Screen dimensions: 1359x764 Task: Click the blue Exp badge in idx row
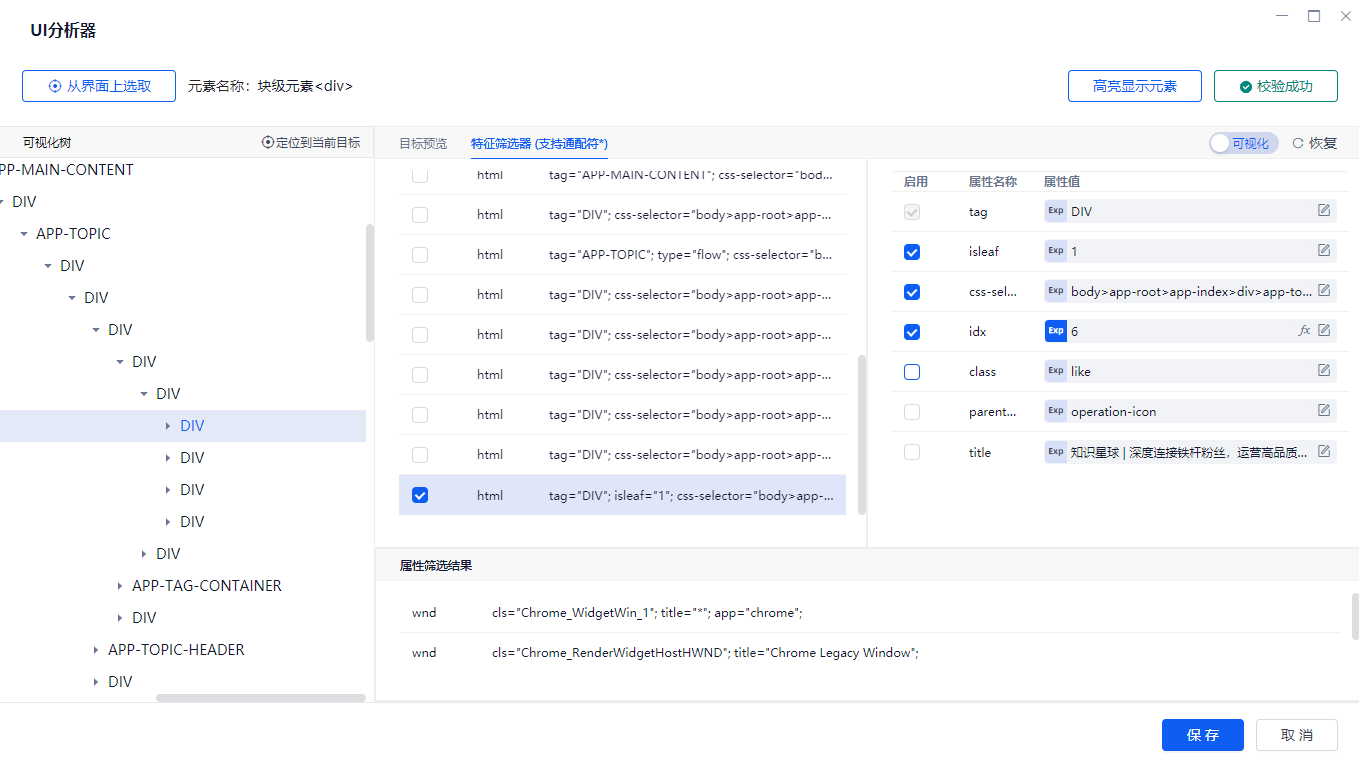click(1056, 331)
